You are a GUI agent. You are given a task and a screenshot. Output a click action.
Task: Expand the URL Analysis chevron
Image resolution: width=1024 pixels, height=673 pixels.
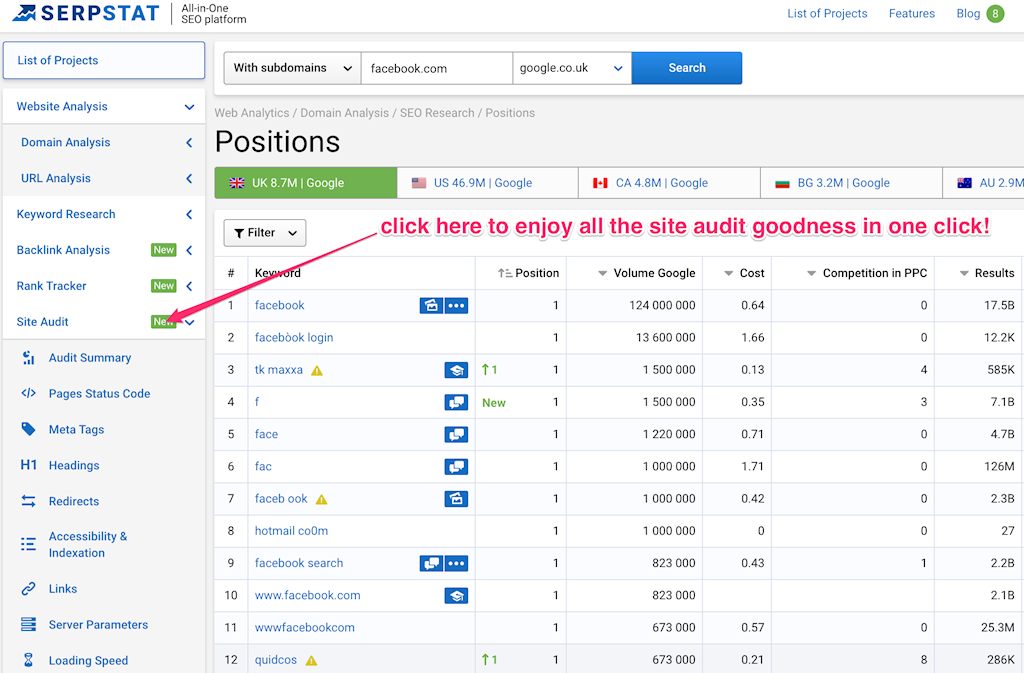[189, 178]
